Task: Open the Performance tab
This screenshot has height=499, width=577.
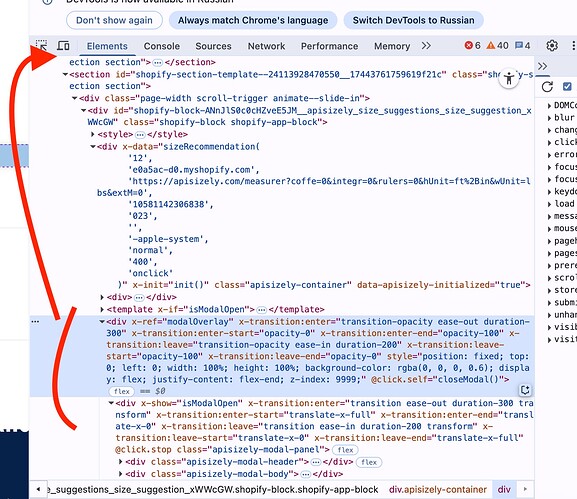Action: coord(329,46)
